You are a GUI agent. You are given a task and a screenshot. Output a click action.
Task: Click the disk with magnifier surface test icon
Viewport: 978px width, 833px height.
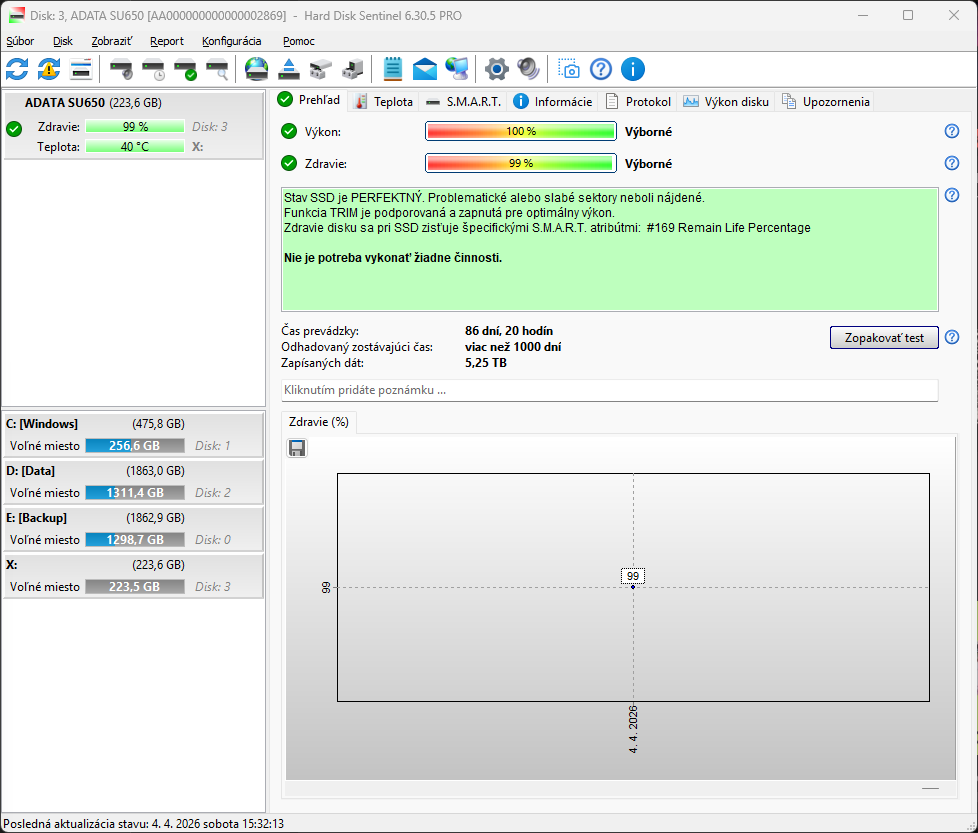[218, 69]
